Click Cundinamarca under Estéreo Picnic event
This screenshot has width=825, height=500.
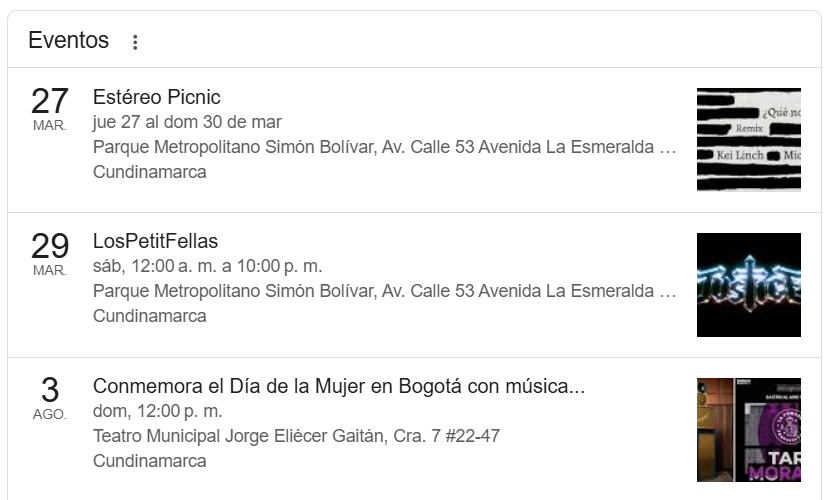[x=150, y=172]
